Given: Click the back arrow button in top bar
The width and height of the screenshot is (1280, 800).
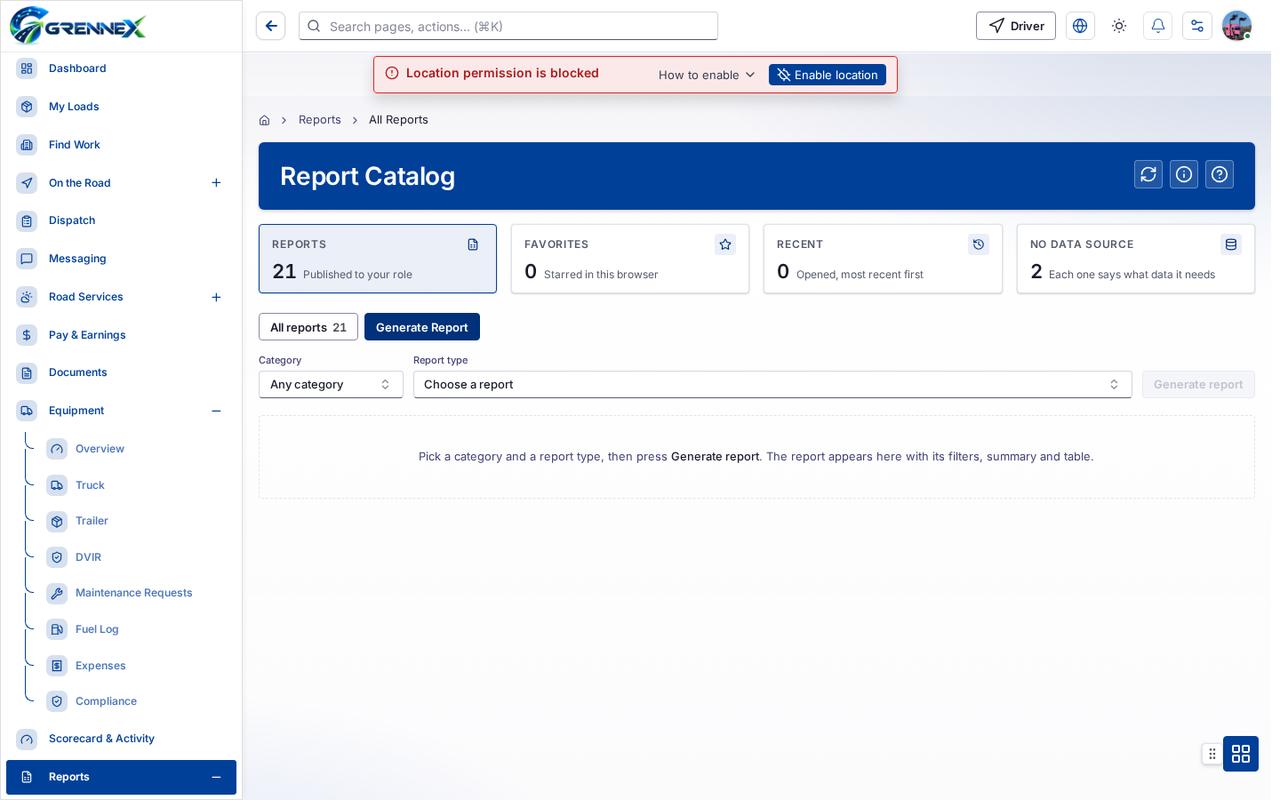Looking at the screenshot, I should tap(270, 26).
